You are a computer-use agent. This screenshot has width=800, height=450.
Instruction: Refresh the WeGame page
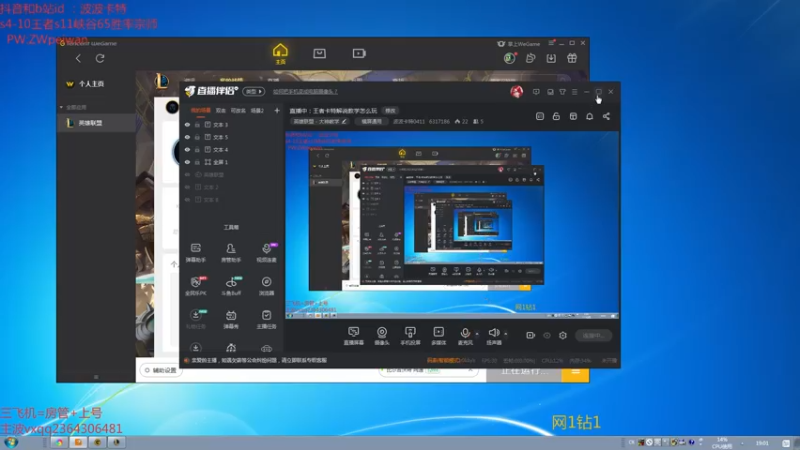pos(100,58)
